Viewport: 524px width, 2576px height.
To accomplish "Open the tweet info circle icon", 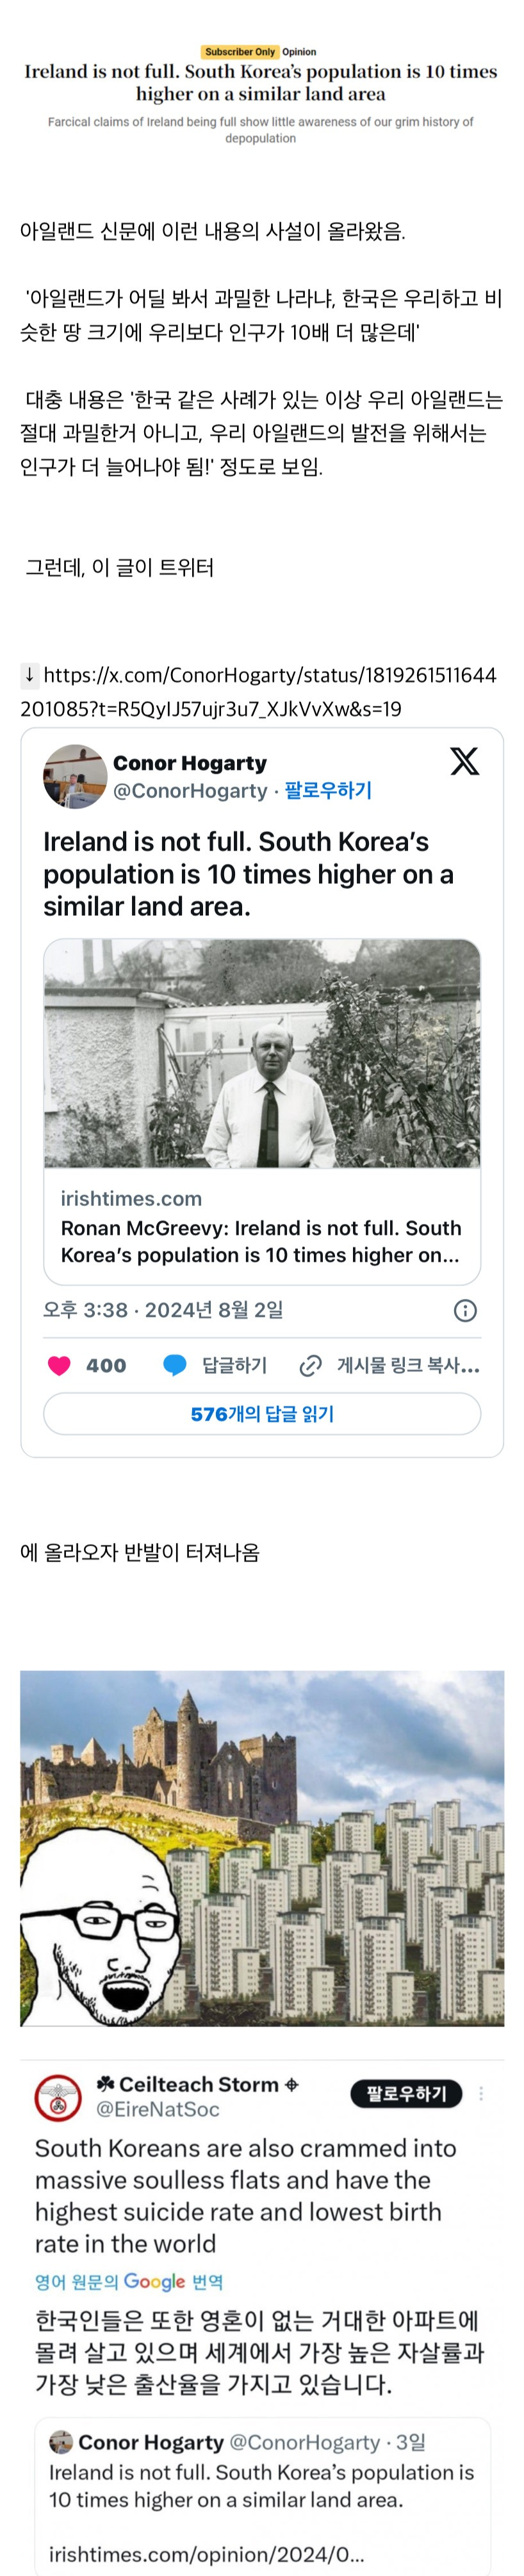I will pyautogui.click(x=465, y=1311).
